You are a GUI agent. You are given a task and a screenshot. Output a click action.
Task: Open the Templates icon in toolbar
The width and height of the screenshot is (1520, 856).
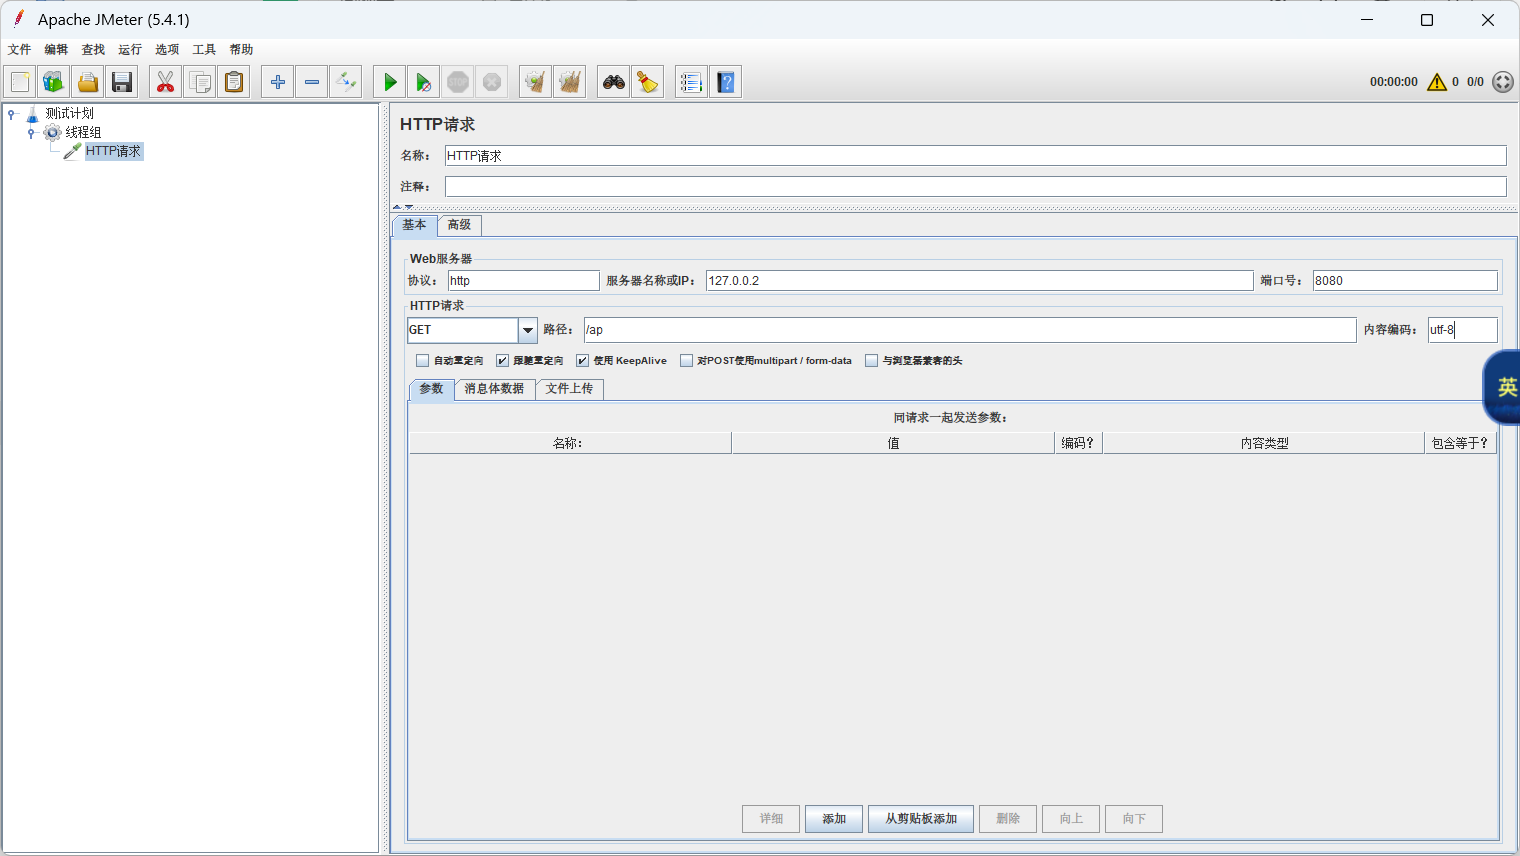(x=54, y=82)
